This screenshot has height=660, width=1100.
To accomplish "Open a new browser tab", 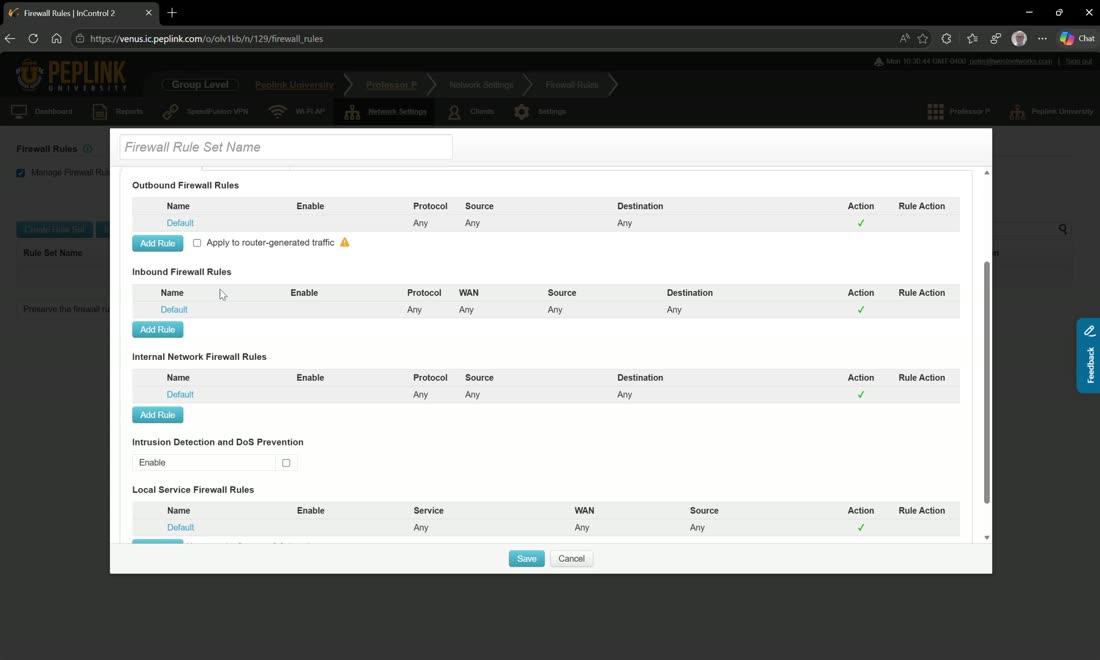I will (172, 13).
